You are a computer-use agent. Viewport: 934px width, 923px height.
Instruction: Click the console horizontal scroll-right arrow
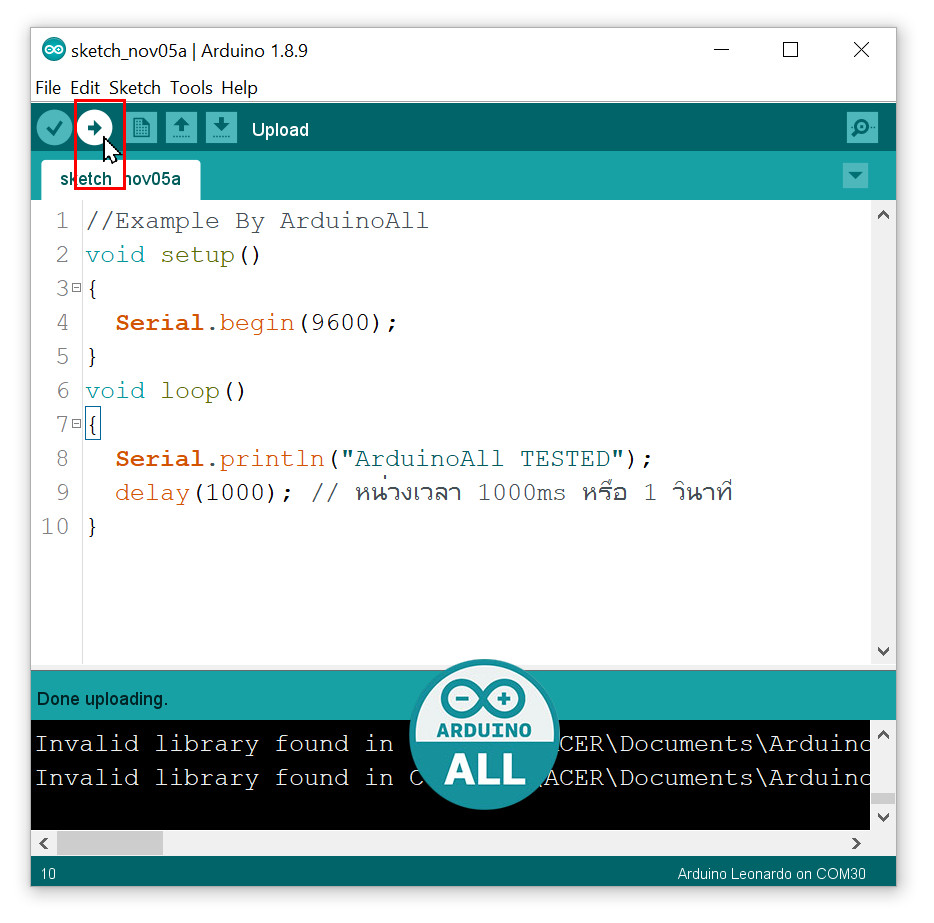click(x=856, y=843)
